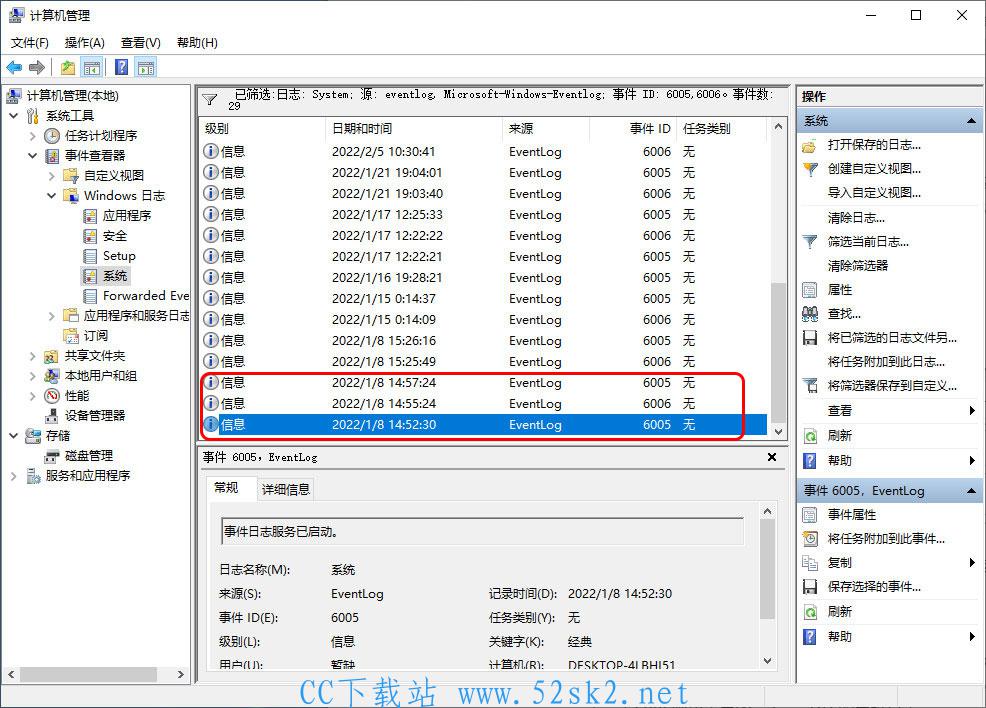Open 属性 in actions pane

pos(839,290)
